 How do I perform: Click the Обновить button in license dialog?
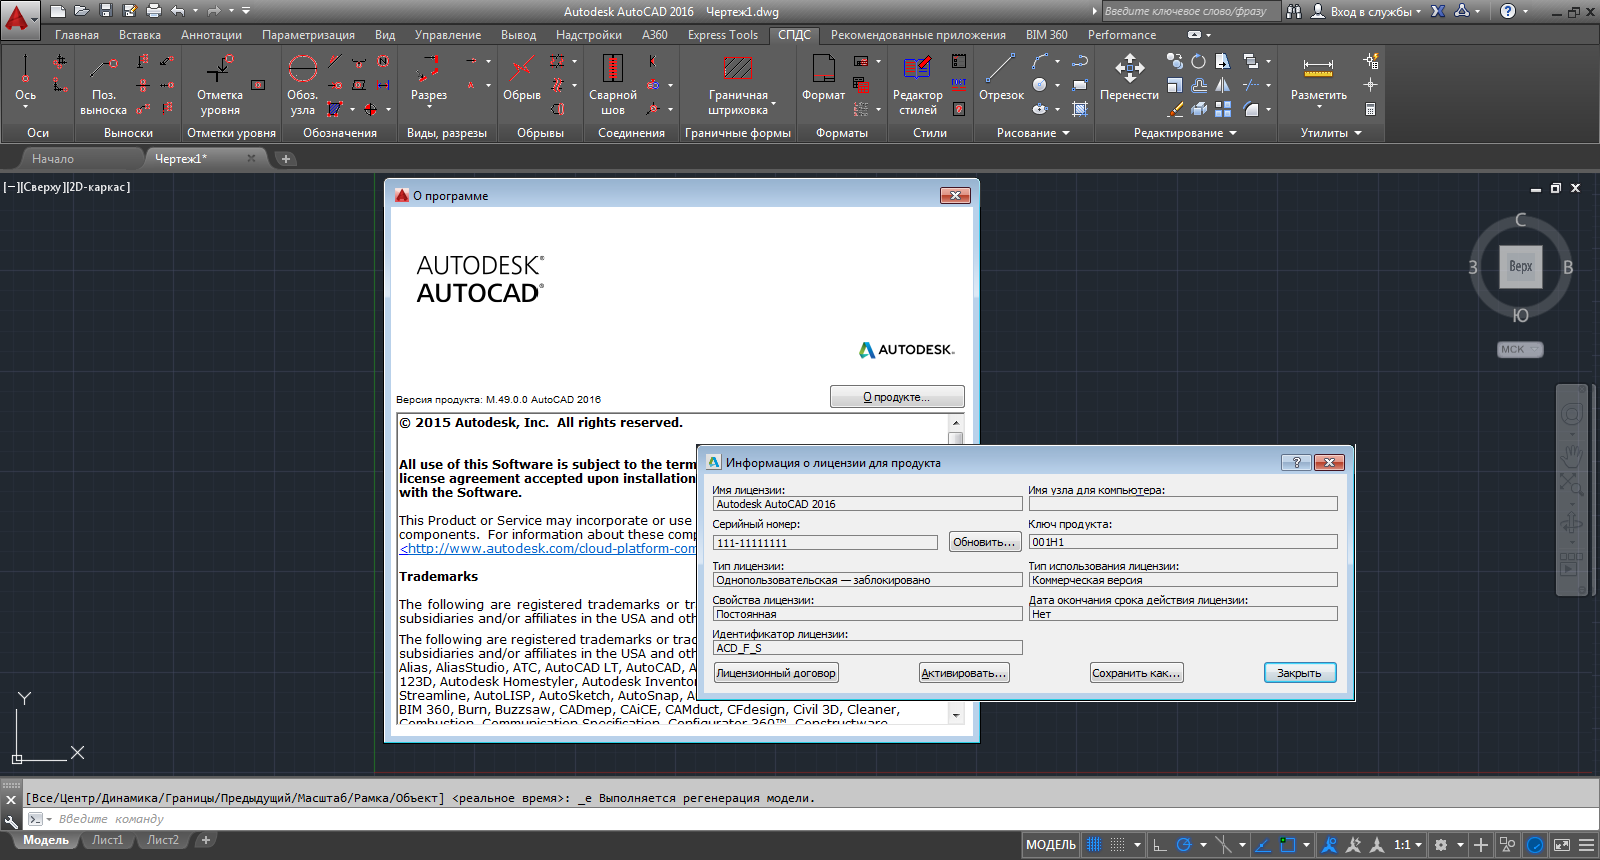click(985, 542)
